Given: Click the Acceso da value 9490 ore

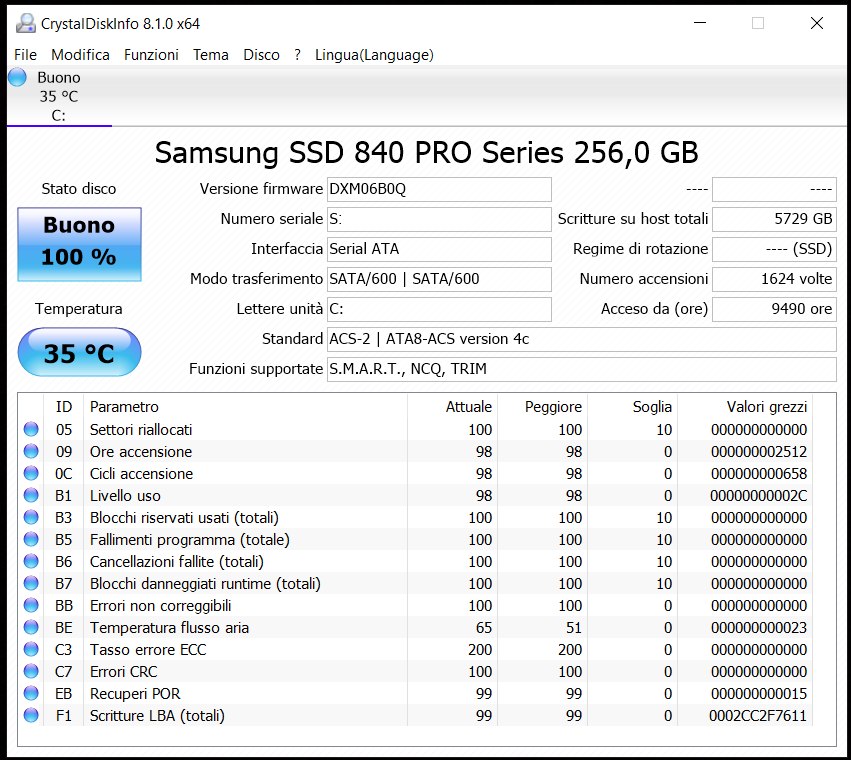Looking at the screenshot, I should (774, 309).
